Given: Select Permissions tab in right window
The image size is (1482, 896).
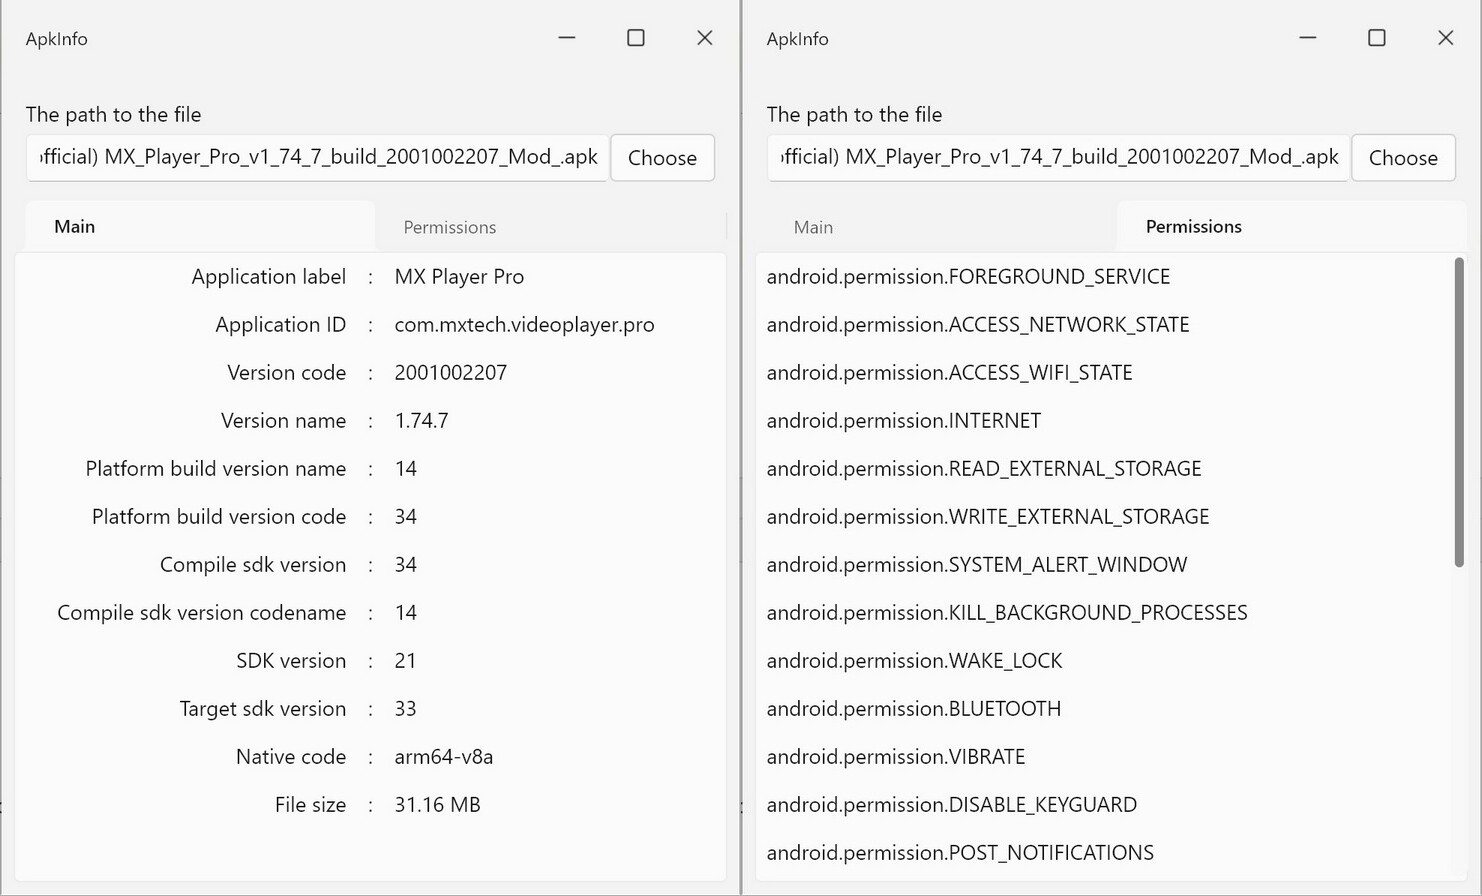Looking at the screenshot, I should coord(1291,226).
